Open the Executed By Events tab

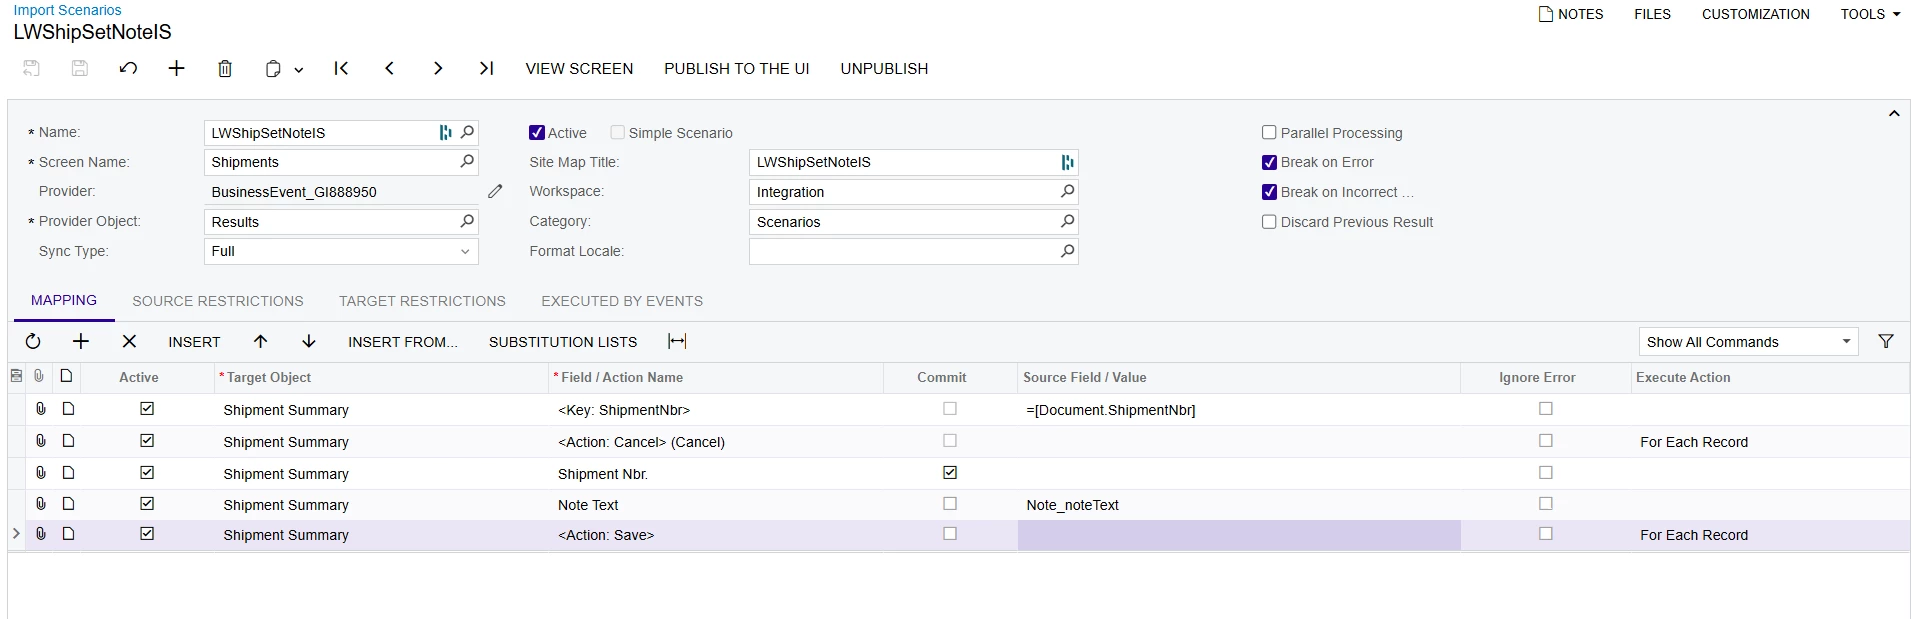[x=622, y=301]
